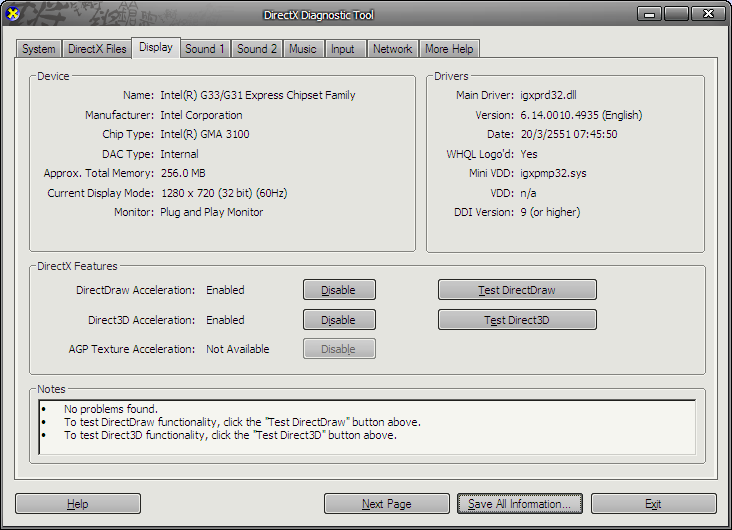
Task: Click the DirectX logo icon in title bar
Action: pyautogui.click(x=13, y=14)
